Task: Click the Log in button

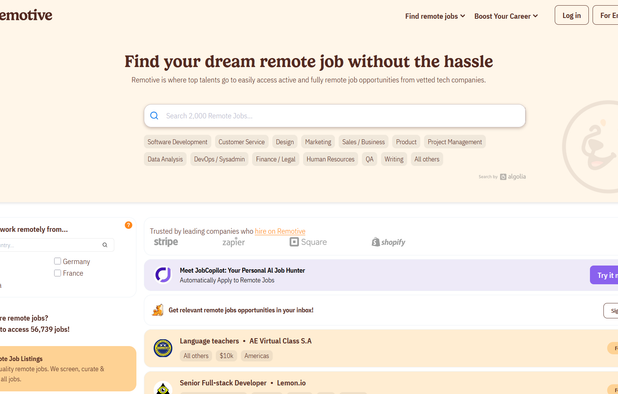Action: pos(571,15)
